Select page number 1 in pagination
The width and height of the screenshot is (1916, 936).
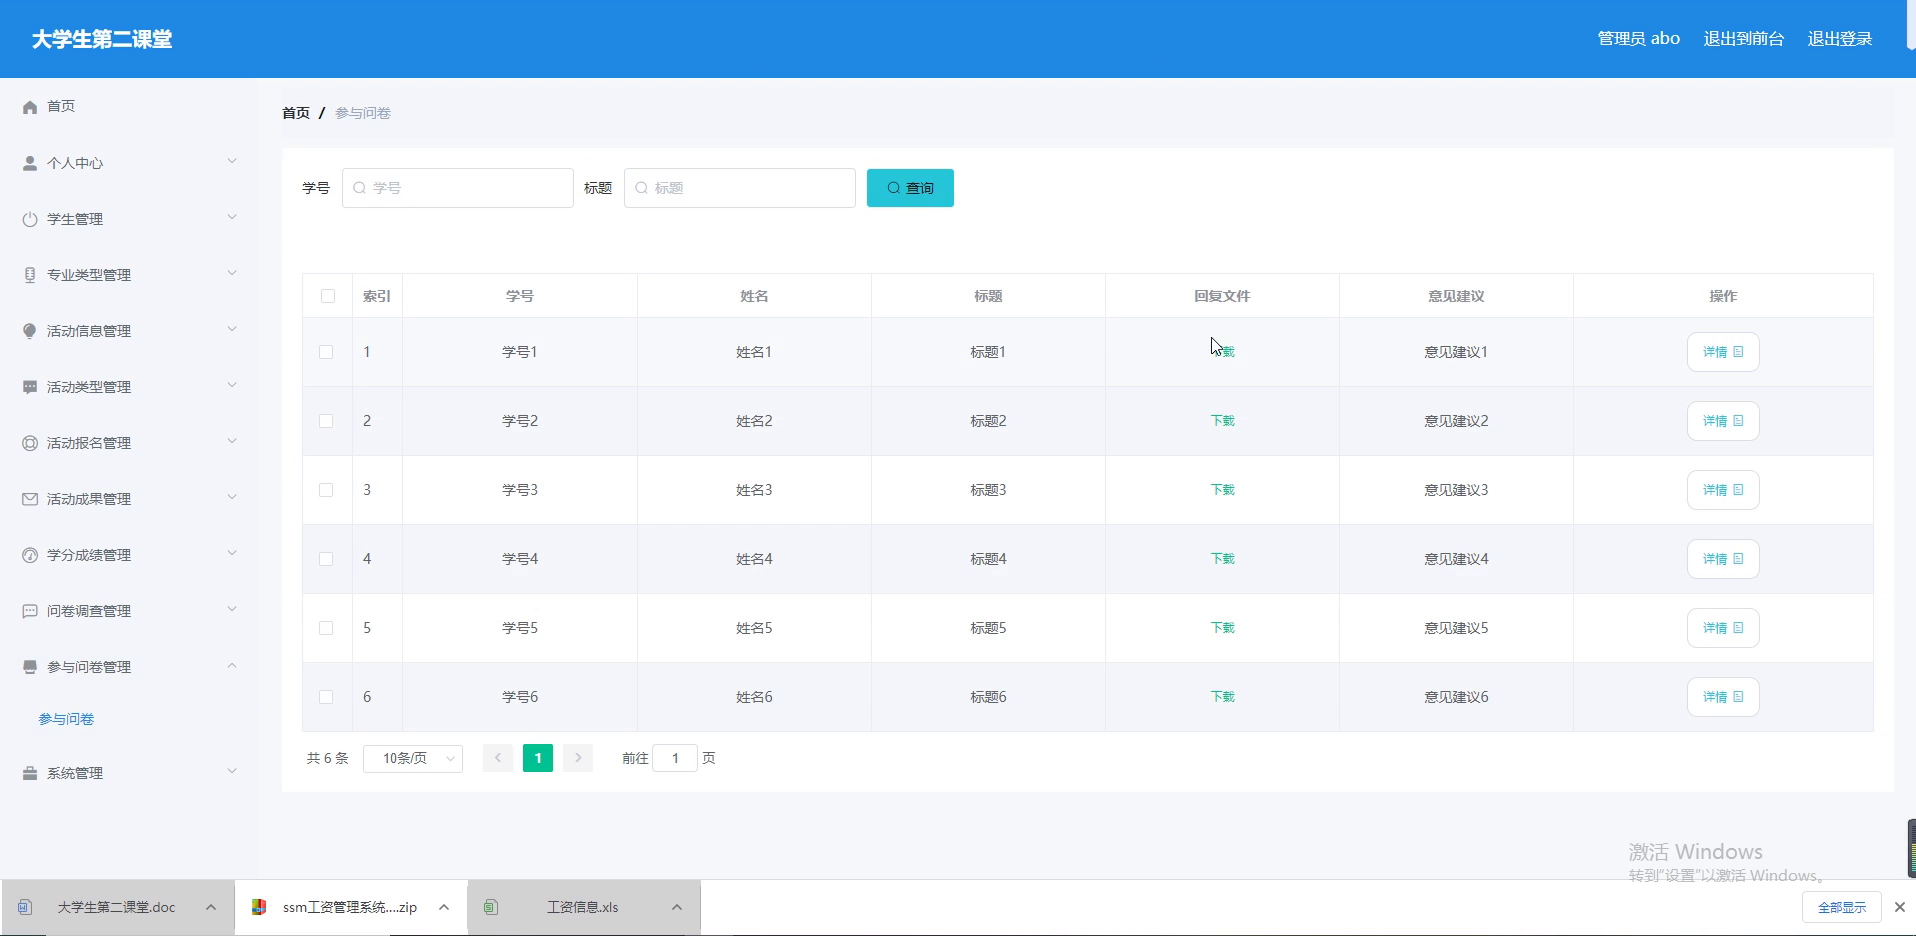[538, 758]
